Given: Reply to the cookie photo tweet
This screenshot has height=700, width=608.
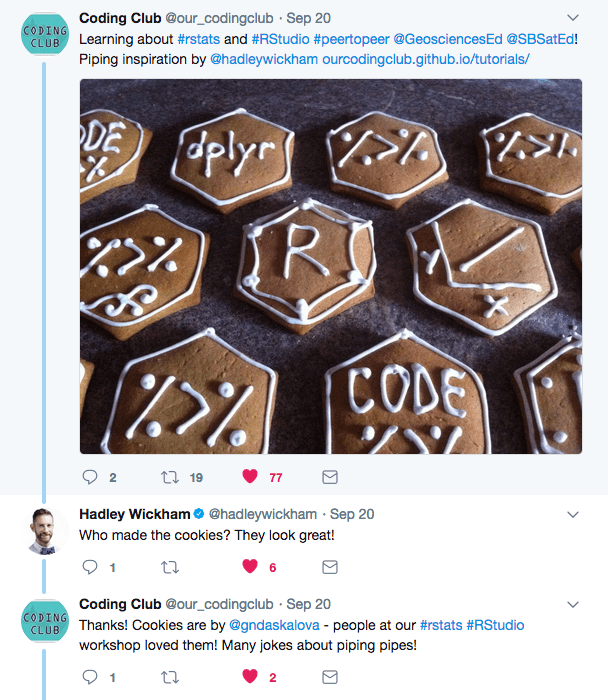Looking at the screenshot, I should (90, 477).
